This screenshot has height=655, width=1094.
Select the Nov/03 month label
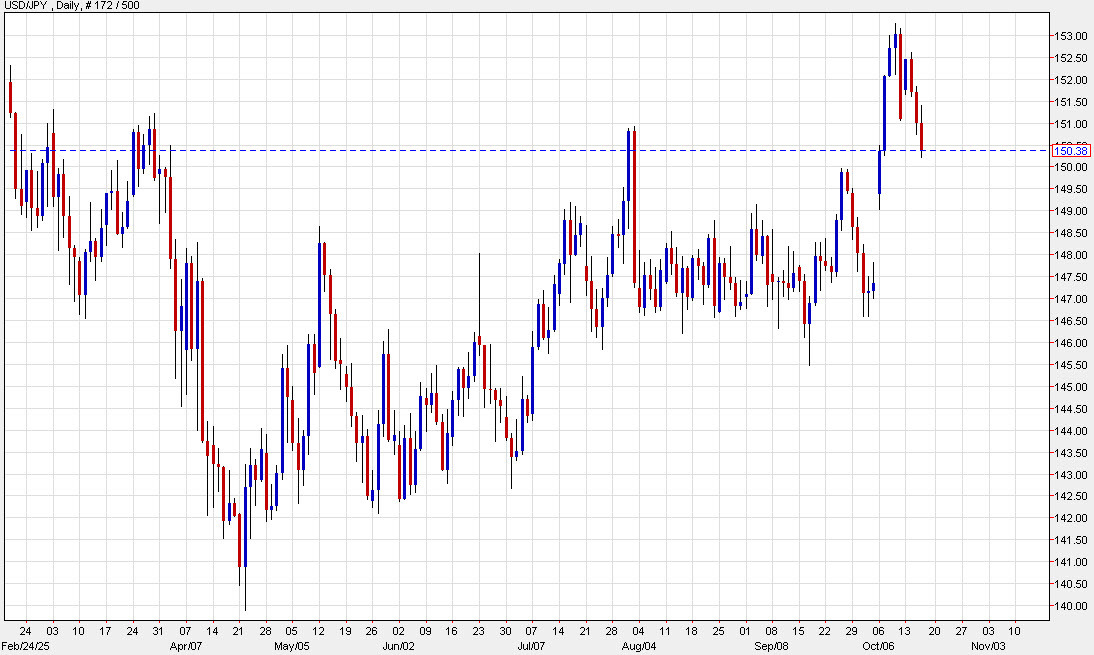coord(986,646)
